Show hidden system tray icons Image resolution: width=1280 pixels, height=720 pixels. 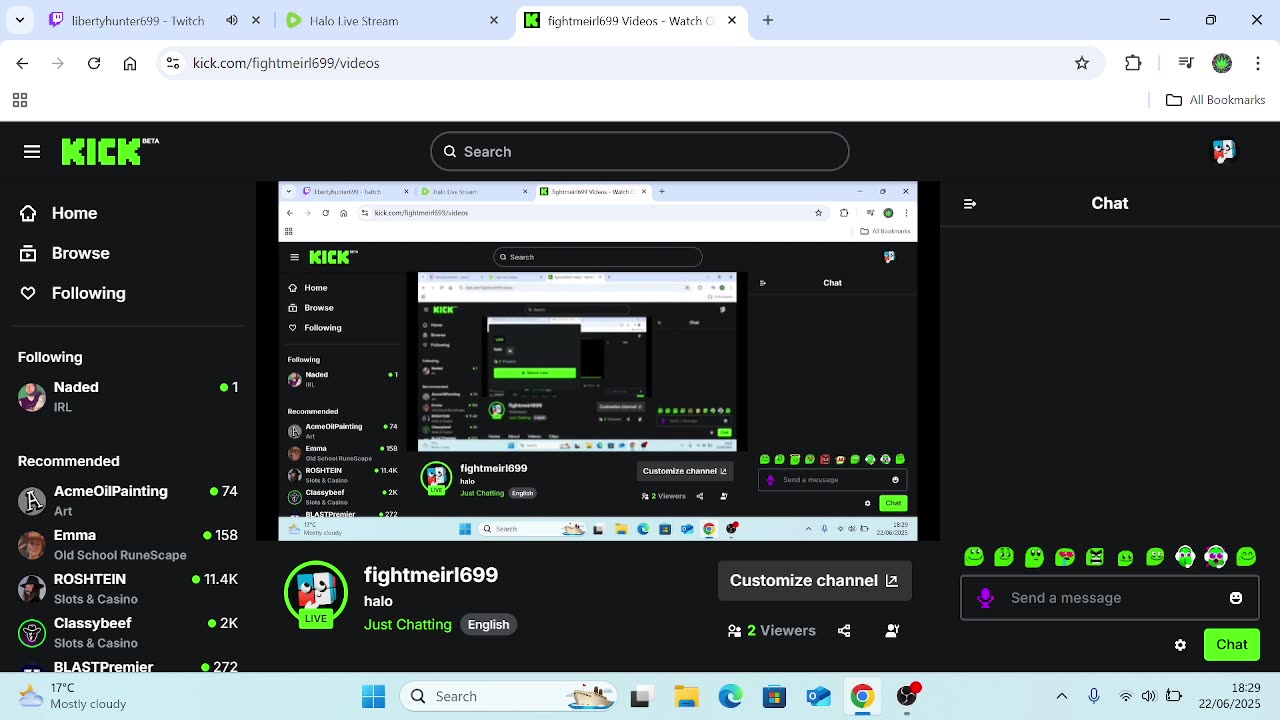coord(1062,696)
